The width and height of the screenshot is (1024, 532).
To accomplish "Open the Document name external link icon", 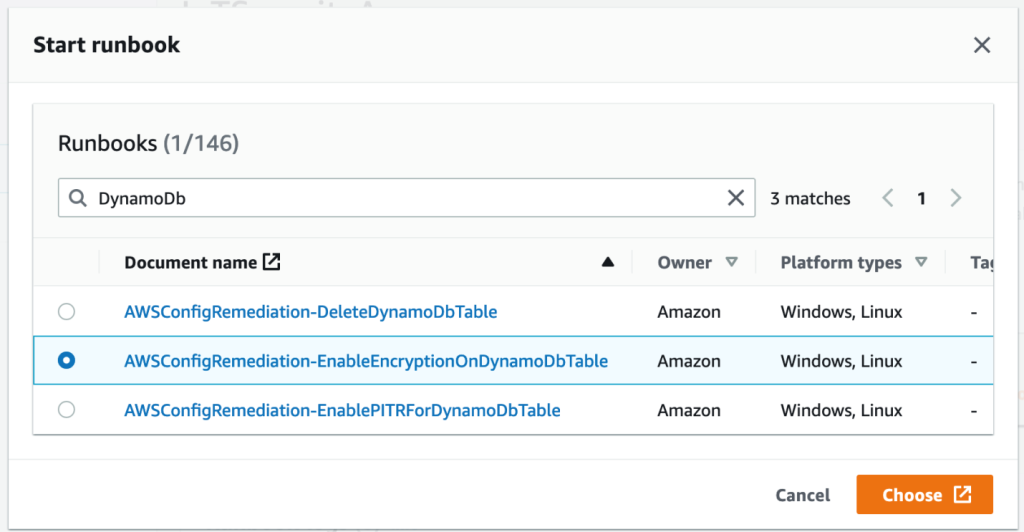I will point(271,262).
